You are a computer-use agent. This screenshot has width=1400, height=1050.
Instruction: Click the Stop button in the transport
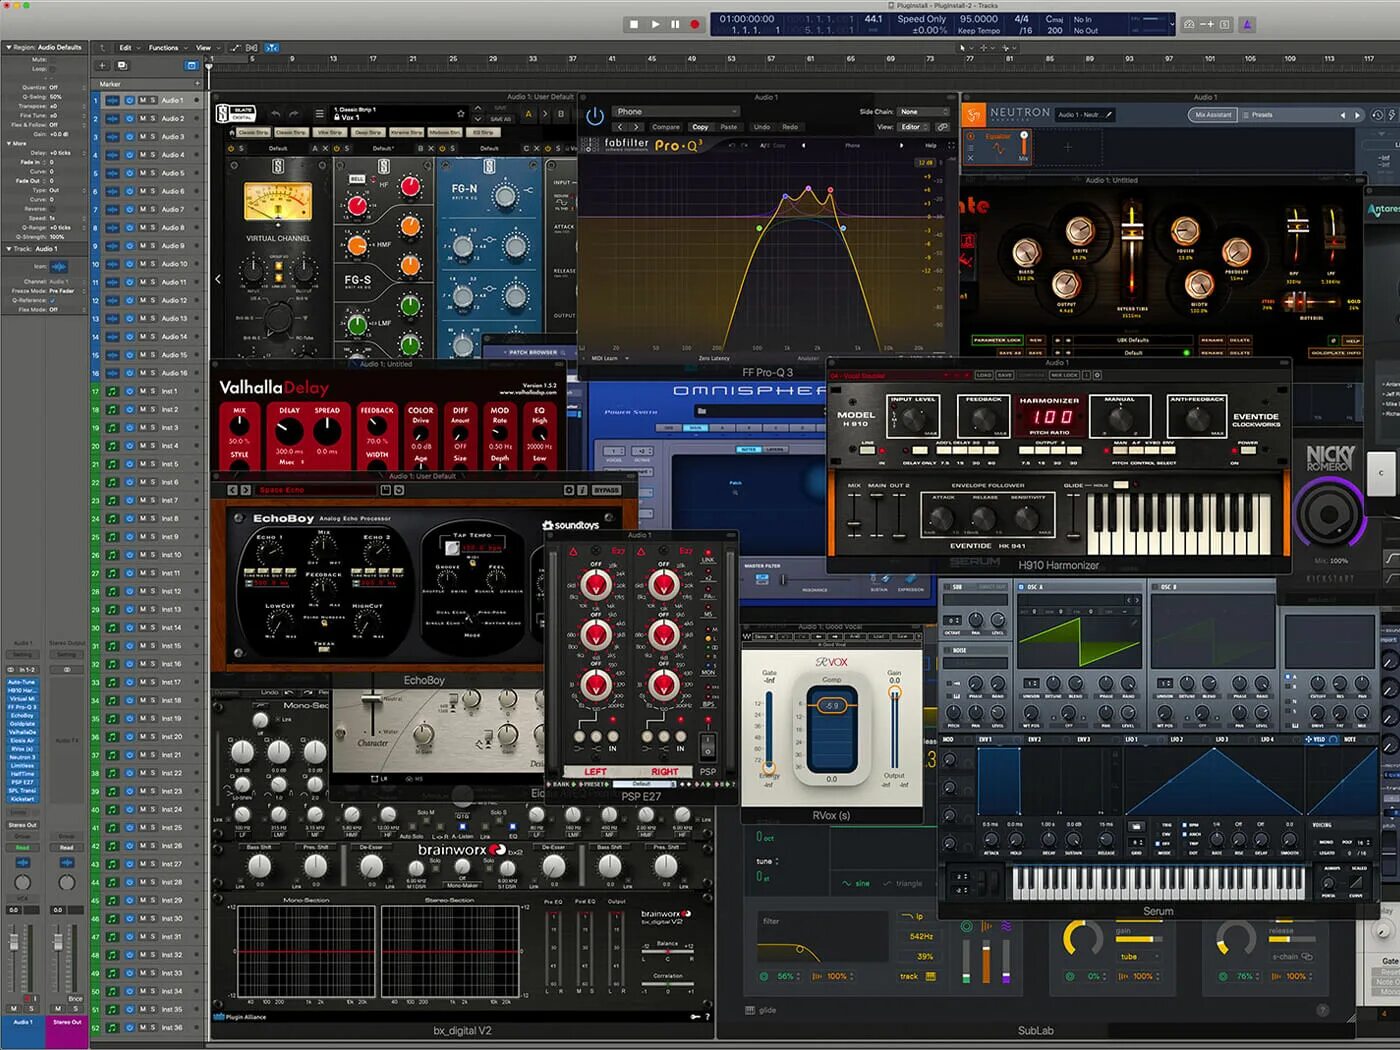[634, 24]
